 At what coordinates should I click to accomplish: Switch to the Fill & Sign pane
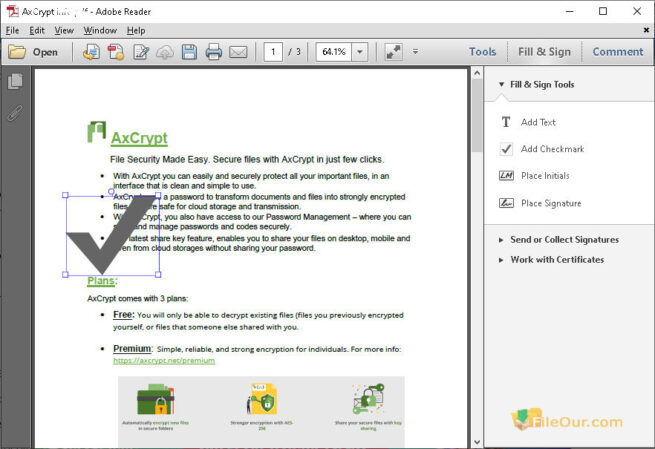pyautogui.click(x=544, y=52)
